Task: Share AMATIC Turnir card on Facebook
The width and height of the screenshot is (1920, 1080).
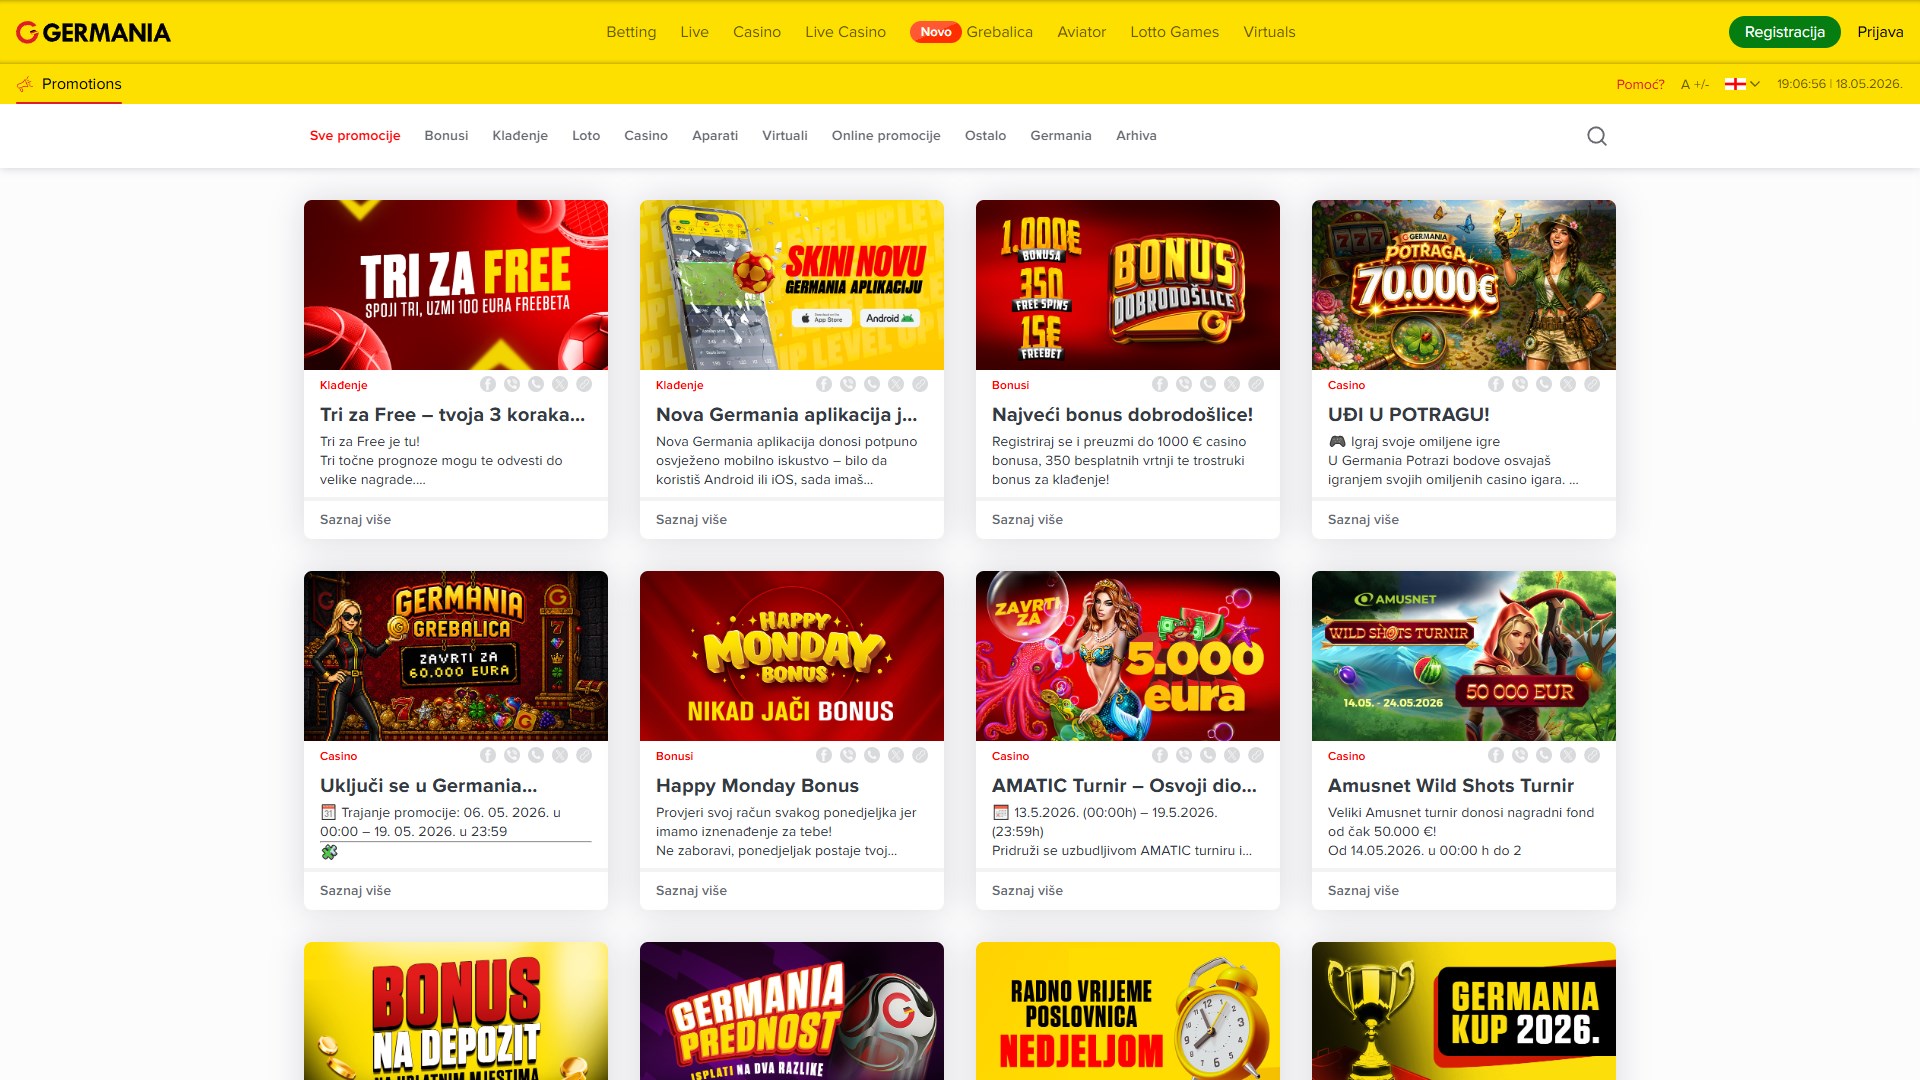Action: [x=1160, y=755]
